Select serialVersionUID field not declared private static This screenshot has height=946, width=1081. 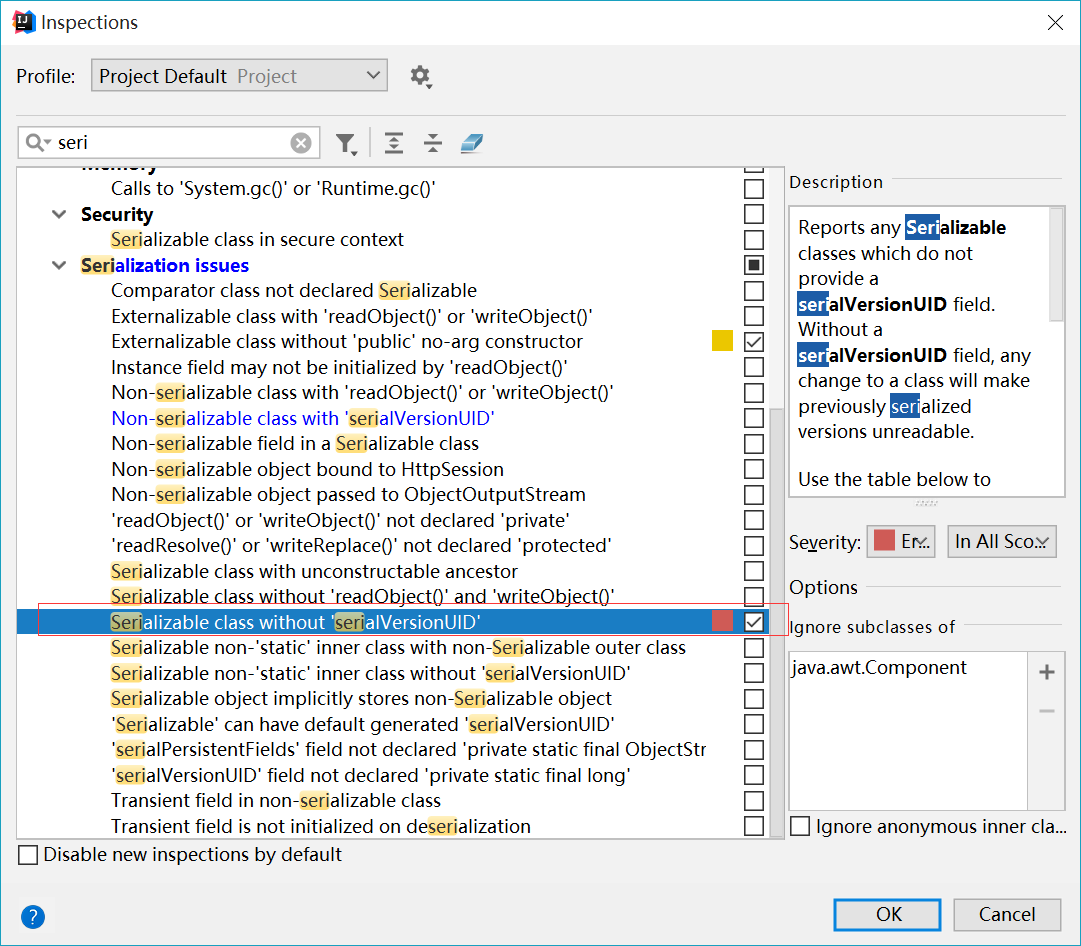[371, 775]
